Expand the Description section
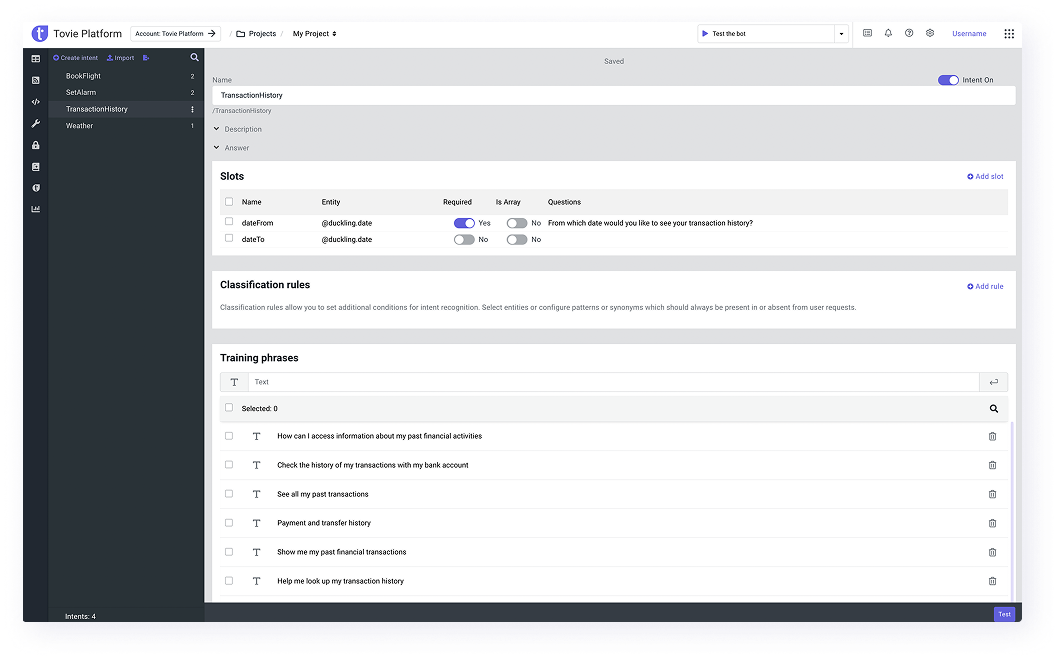This screenshot has height=660, width=1060. click(x=237, y=129)
